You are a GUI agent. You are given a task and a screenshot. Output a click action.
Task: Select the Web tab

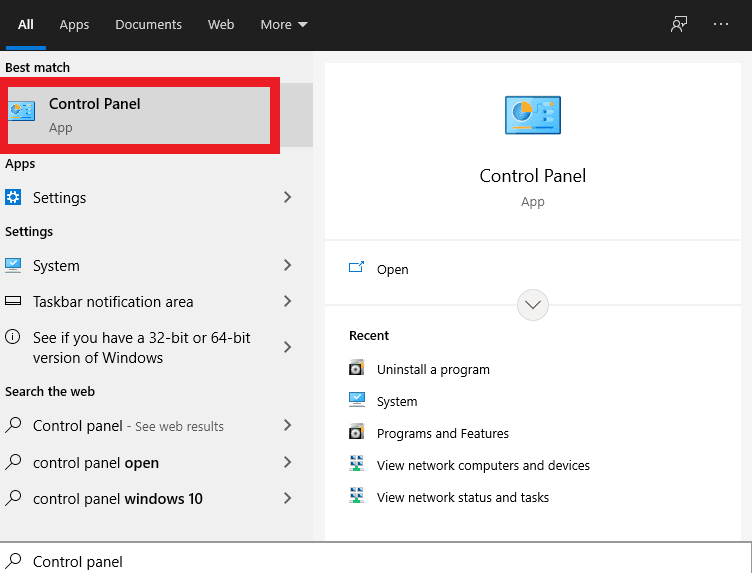[221, 24]
